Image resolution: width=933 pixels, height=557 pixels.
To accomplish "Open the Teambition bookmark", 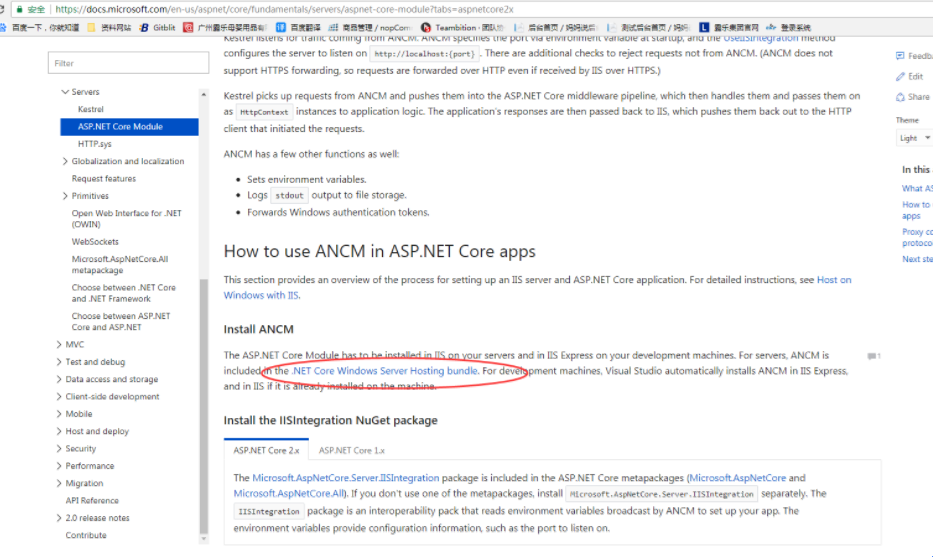I will click(462, 27).
